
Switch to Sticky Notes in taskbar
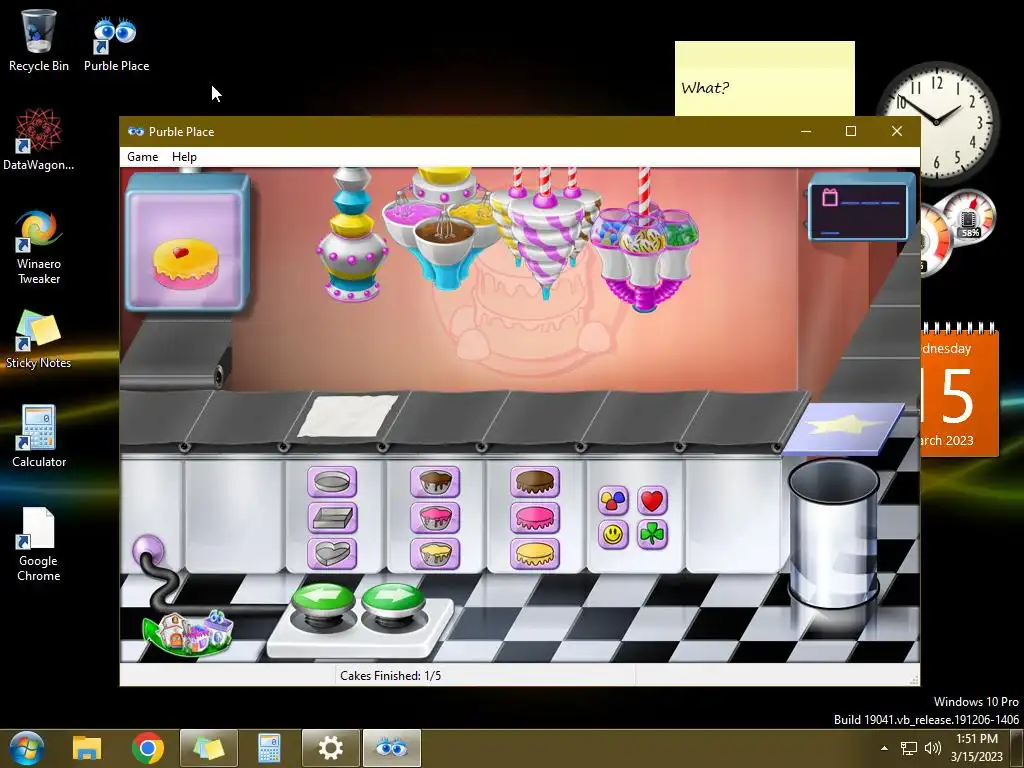pyautogui.click(x=208, y=748)
